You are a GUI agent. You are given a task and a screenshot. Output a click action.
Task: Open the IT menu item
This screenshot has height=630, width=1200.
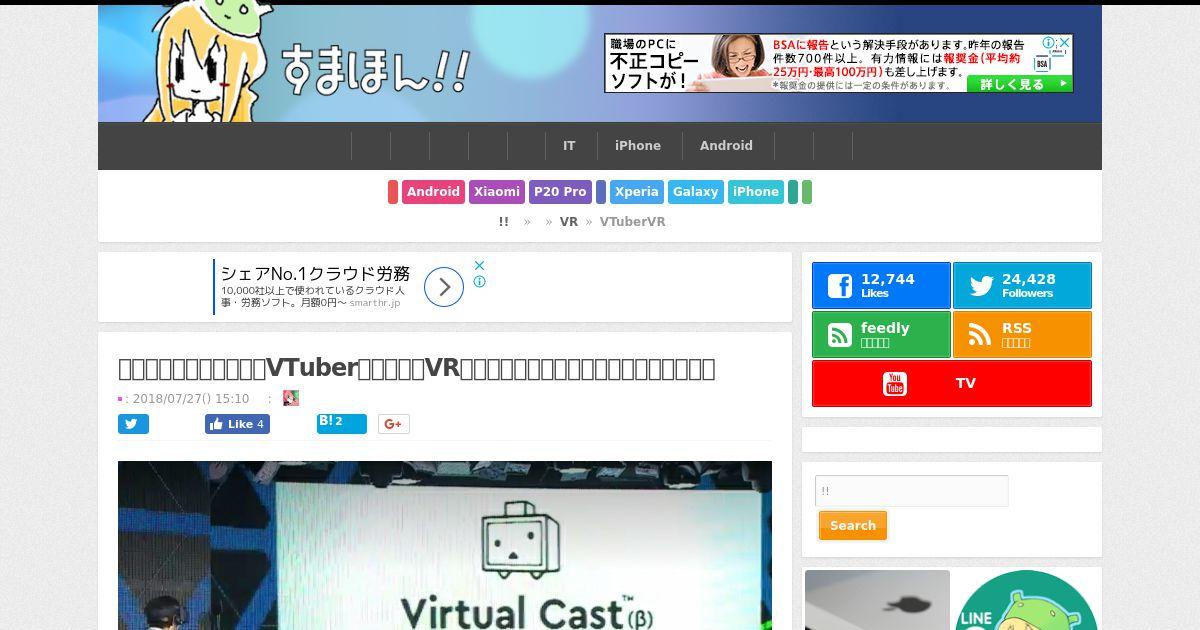pyautogui.click(x=569, y=146)
